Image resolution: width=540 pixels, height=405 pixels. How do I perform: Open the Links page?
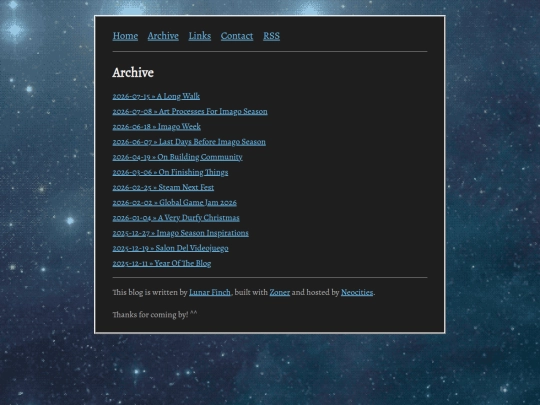[200, 36]
